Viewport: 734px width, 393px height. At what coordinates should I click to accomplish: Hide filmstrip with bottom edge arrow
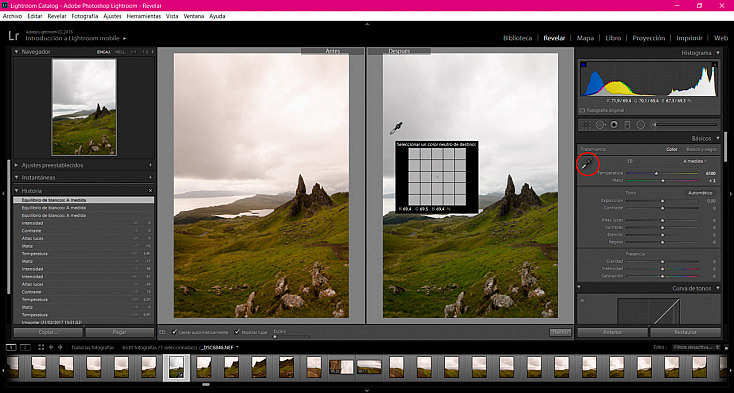click(x=367, y=390)
